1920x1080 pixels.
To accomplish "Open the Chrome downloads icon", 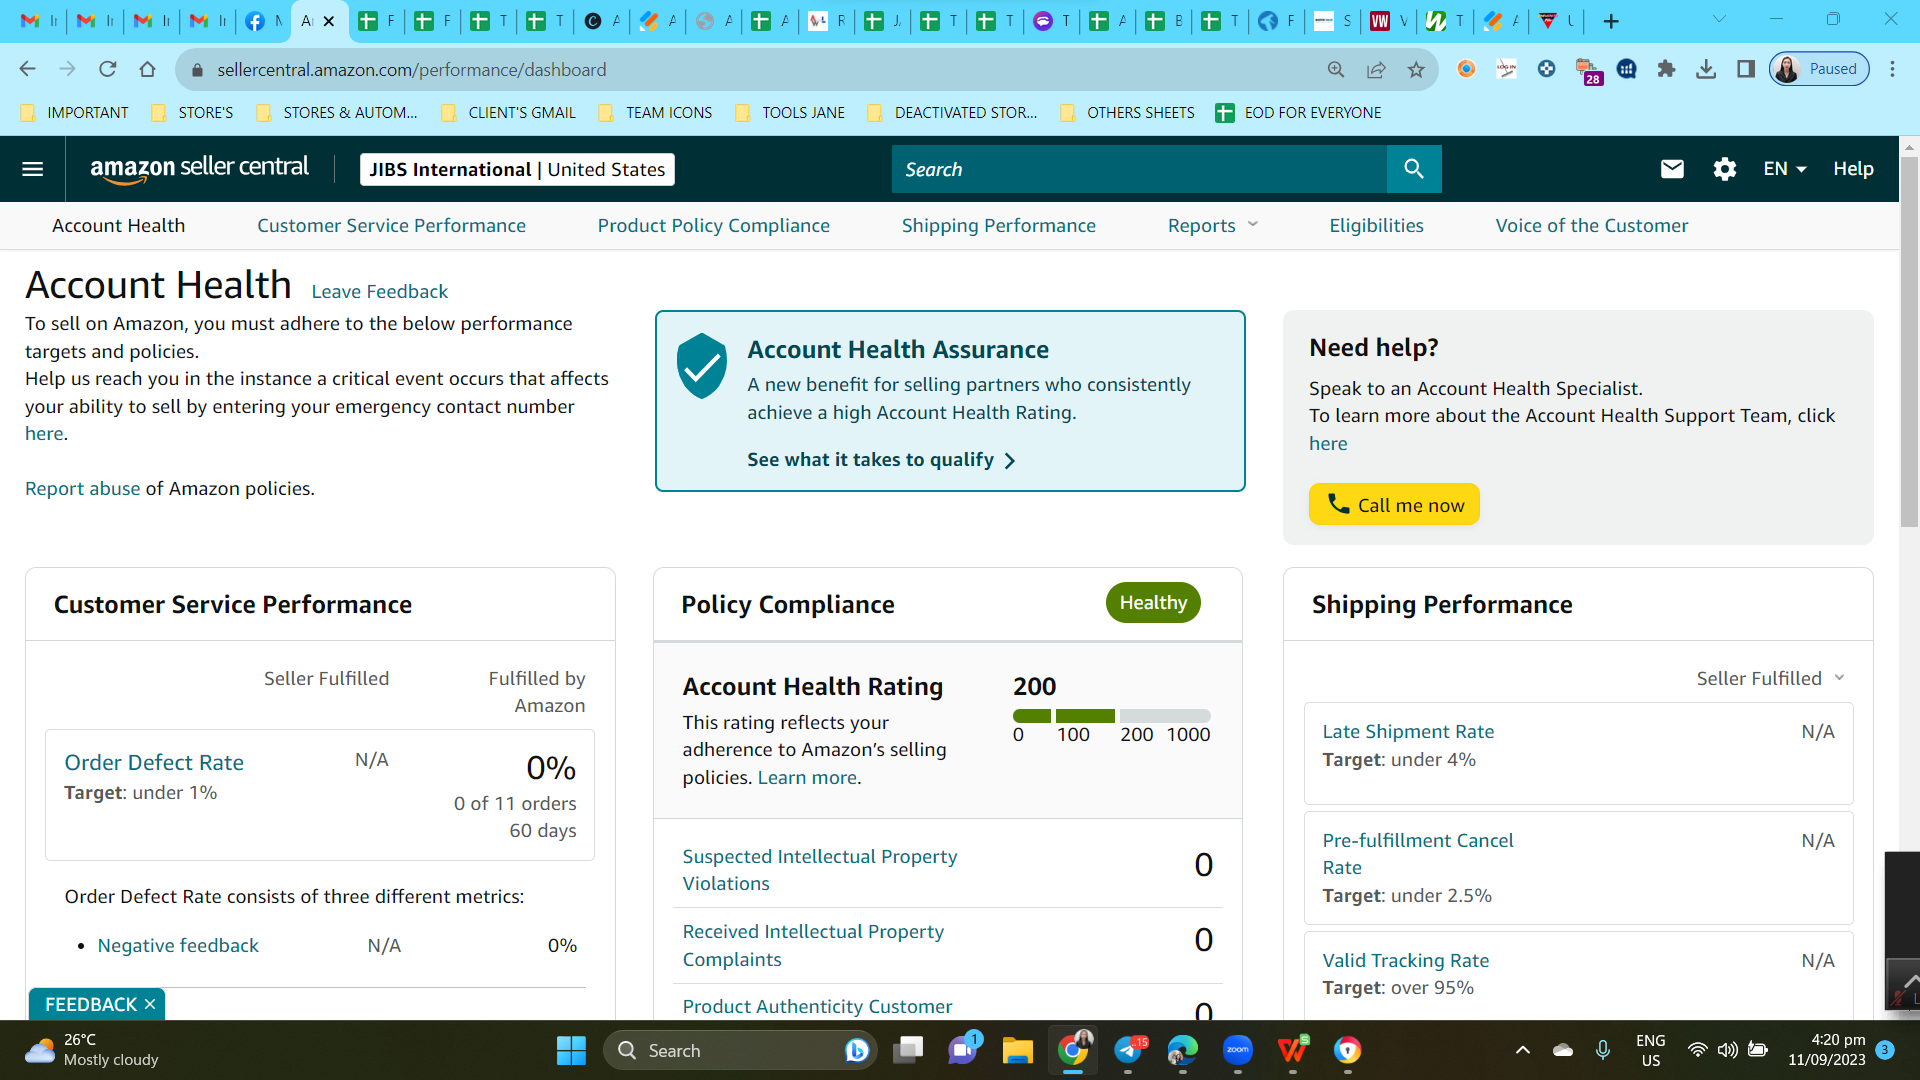I will [1706, 69].
